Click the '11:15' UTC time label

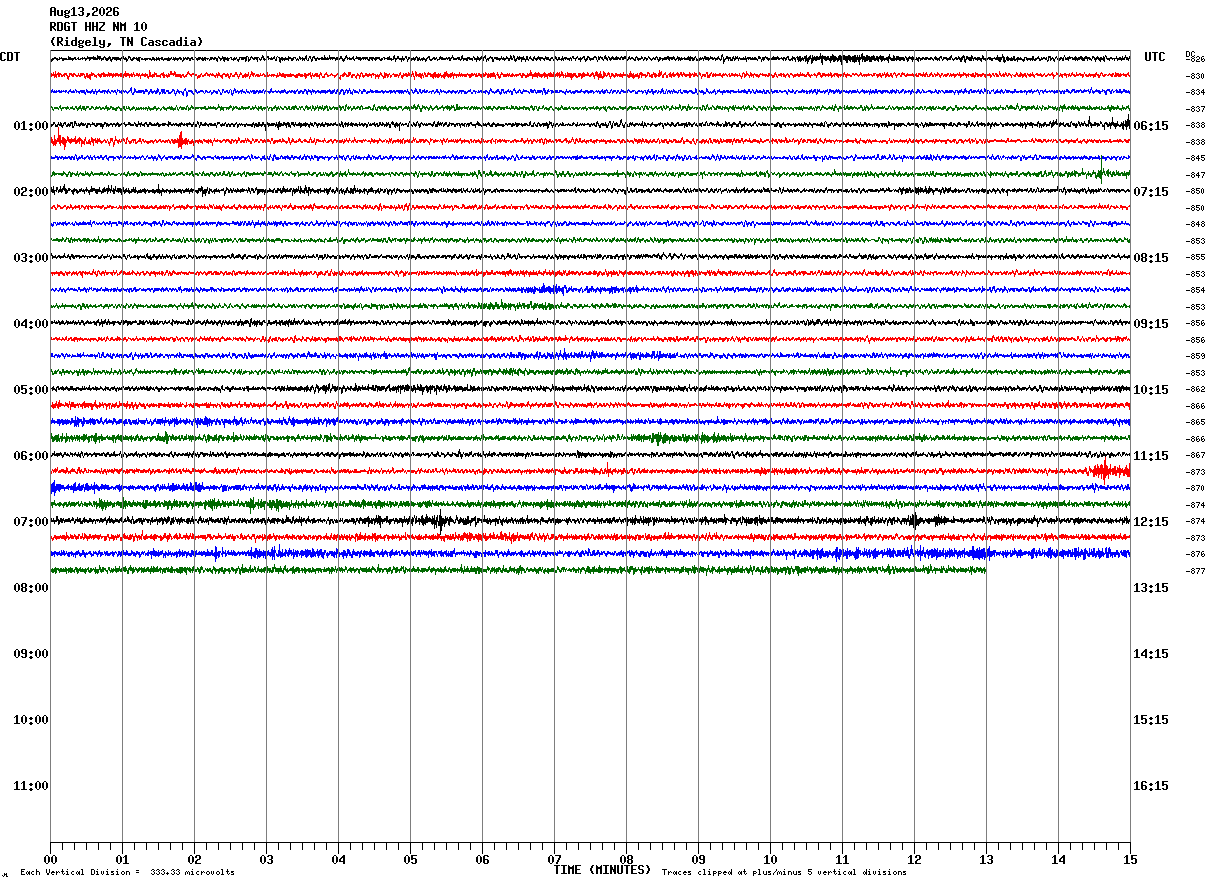tap(1152, 456)
